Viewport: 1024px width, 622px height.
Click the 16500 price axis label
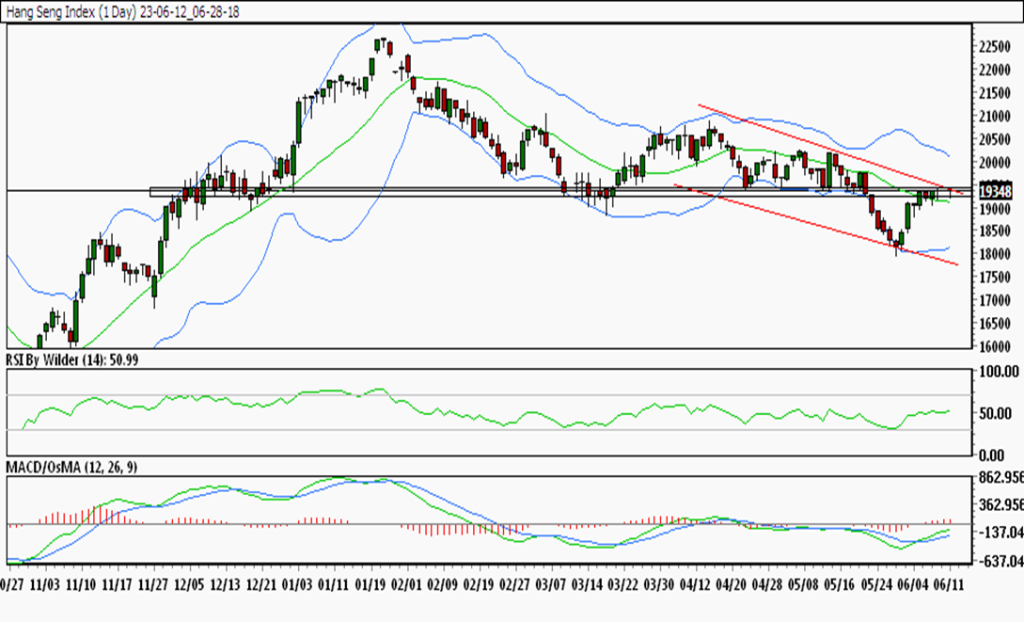coord(995,323)
